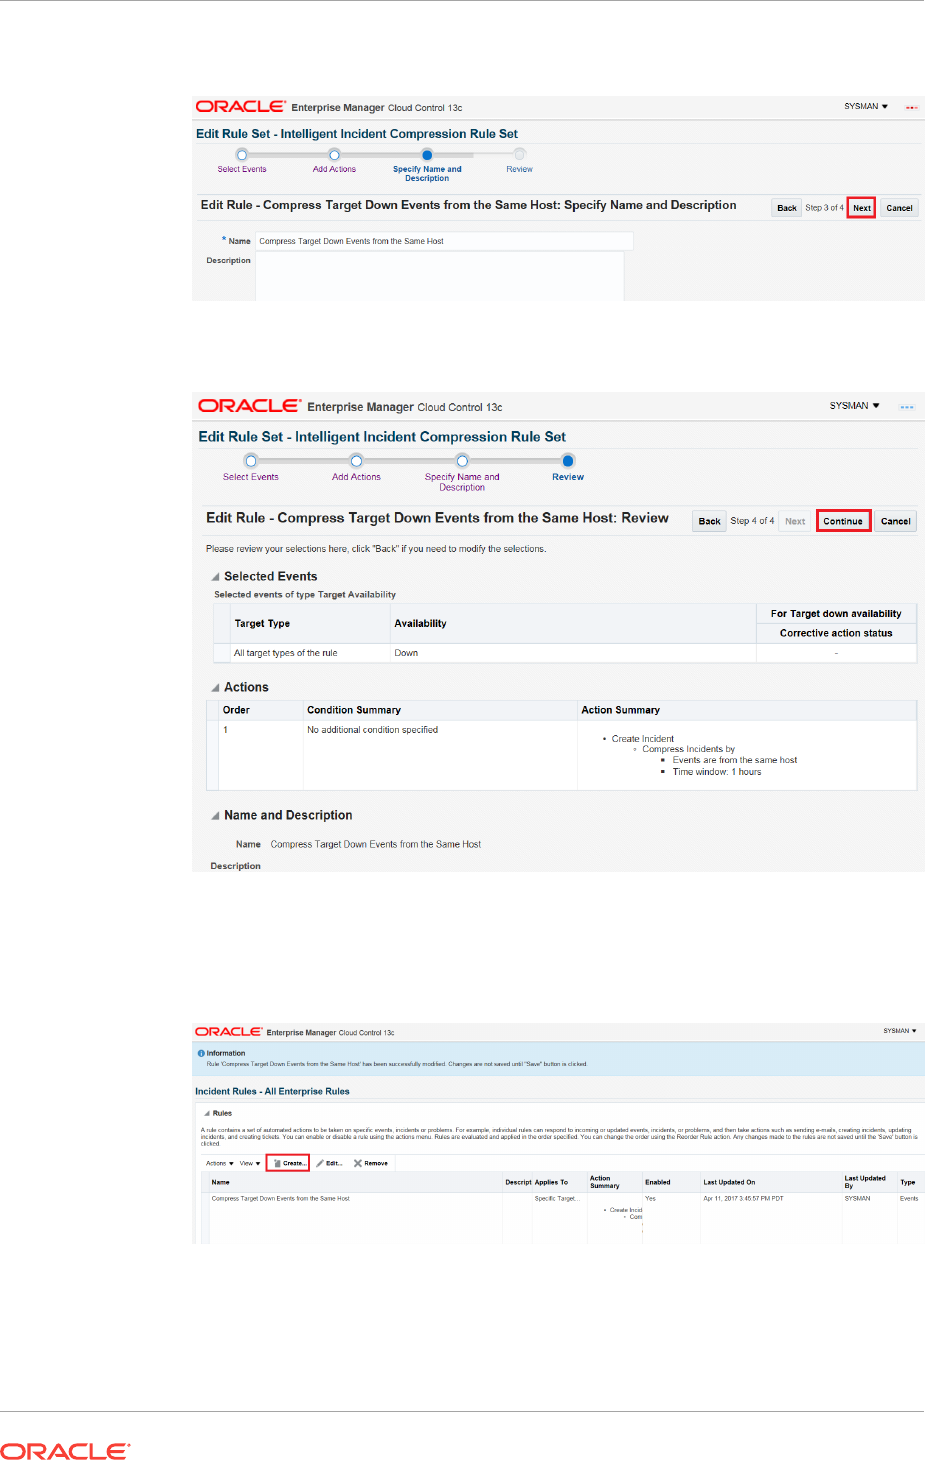Click the disabled Review stop circle on the Specify Name screen
The height and width of the screenshot is (1460, 925).
(520, 154)
